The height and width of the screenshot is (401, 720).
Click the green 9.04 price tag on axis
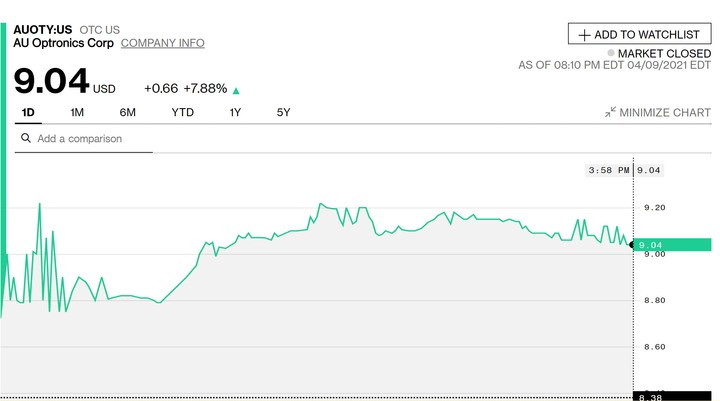[673, 245]
